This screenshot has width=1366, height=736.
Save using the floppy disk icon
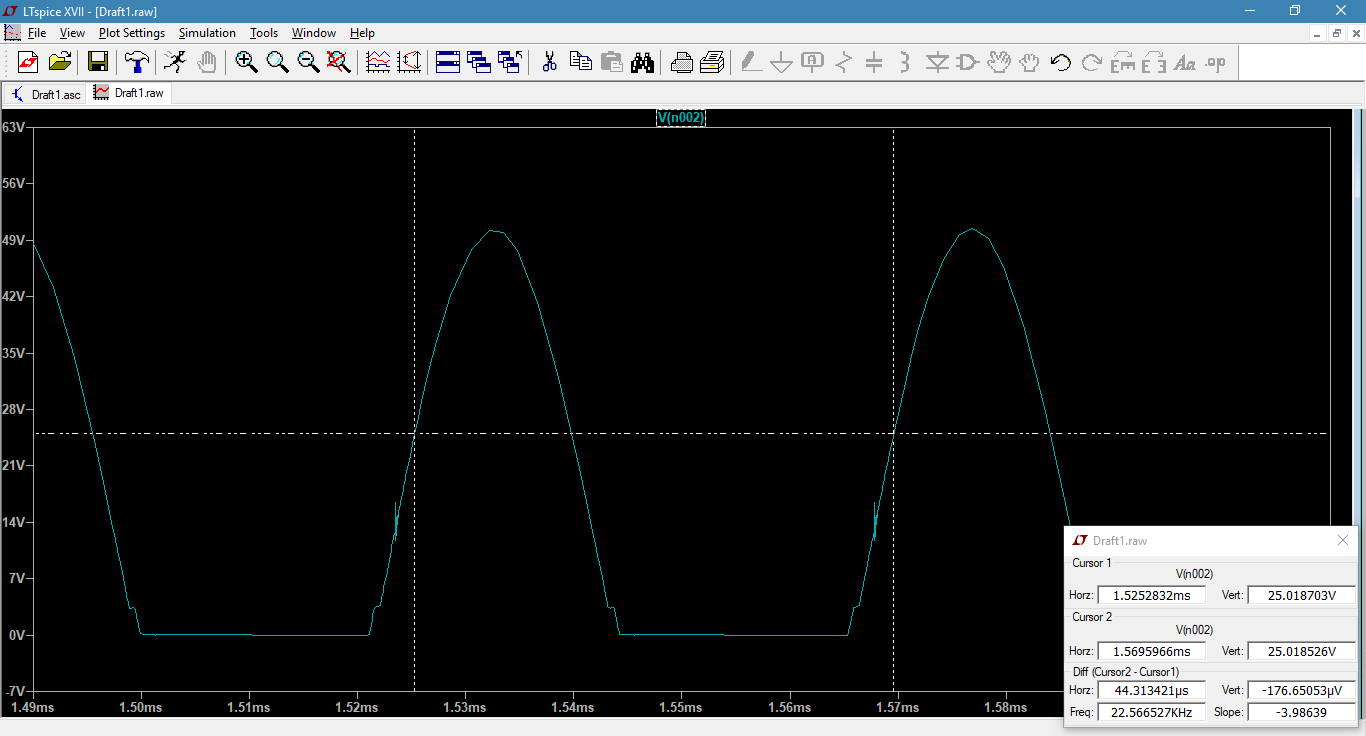tap(98, 62)
